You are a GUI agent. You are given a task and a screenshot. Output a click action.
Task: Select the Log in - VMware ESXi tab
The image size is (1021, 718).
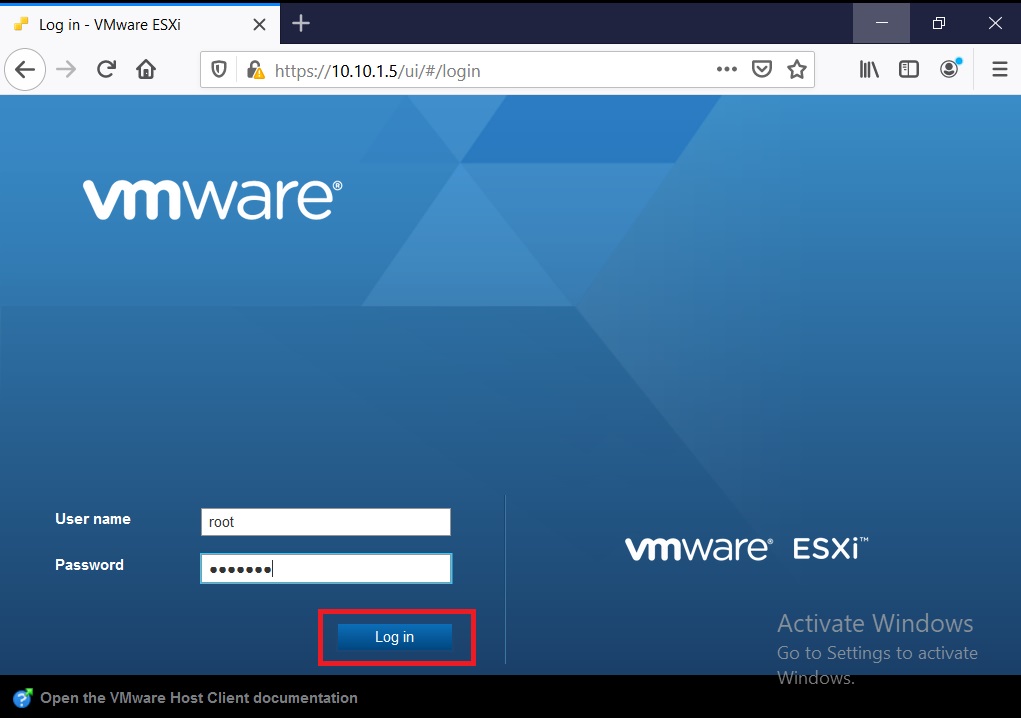pyautogui.click(x=140, y=25)
